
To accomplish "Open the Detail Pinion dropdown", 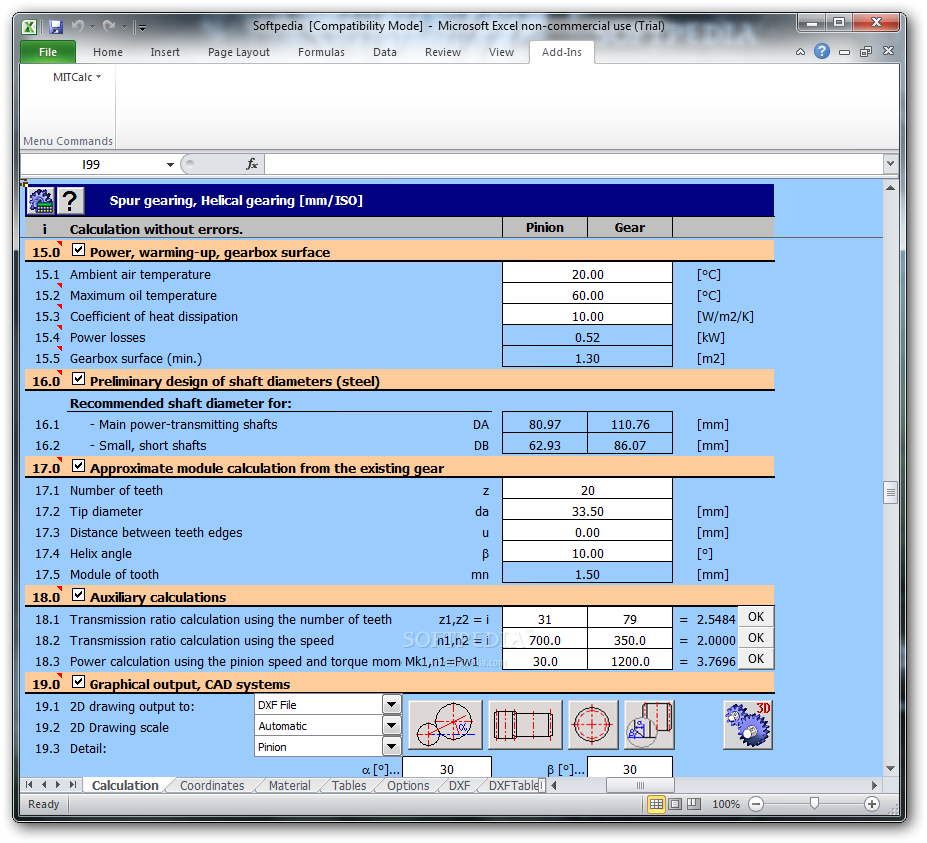I will tap(391, 747).
